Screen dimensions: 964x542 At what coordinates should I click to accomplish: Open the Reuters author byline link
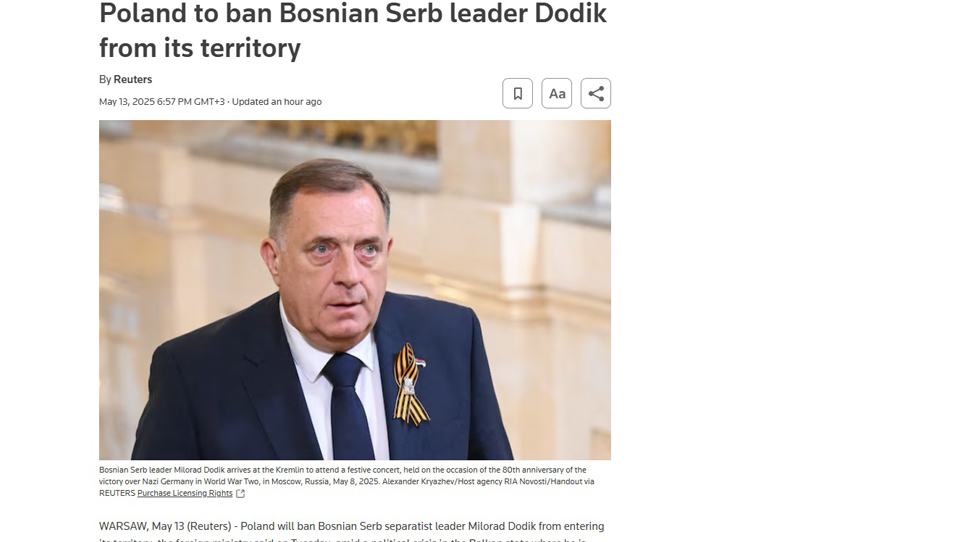pos(133,79)
